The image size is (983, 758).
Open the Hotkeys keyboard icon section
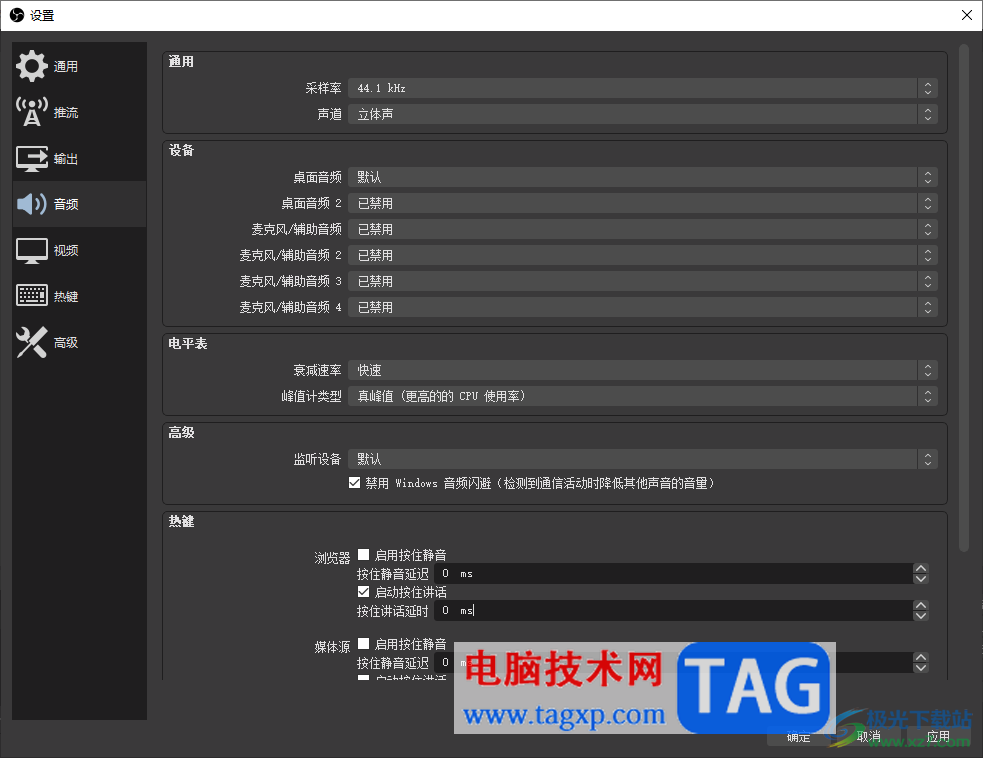point(31,295)
